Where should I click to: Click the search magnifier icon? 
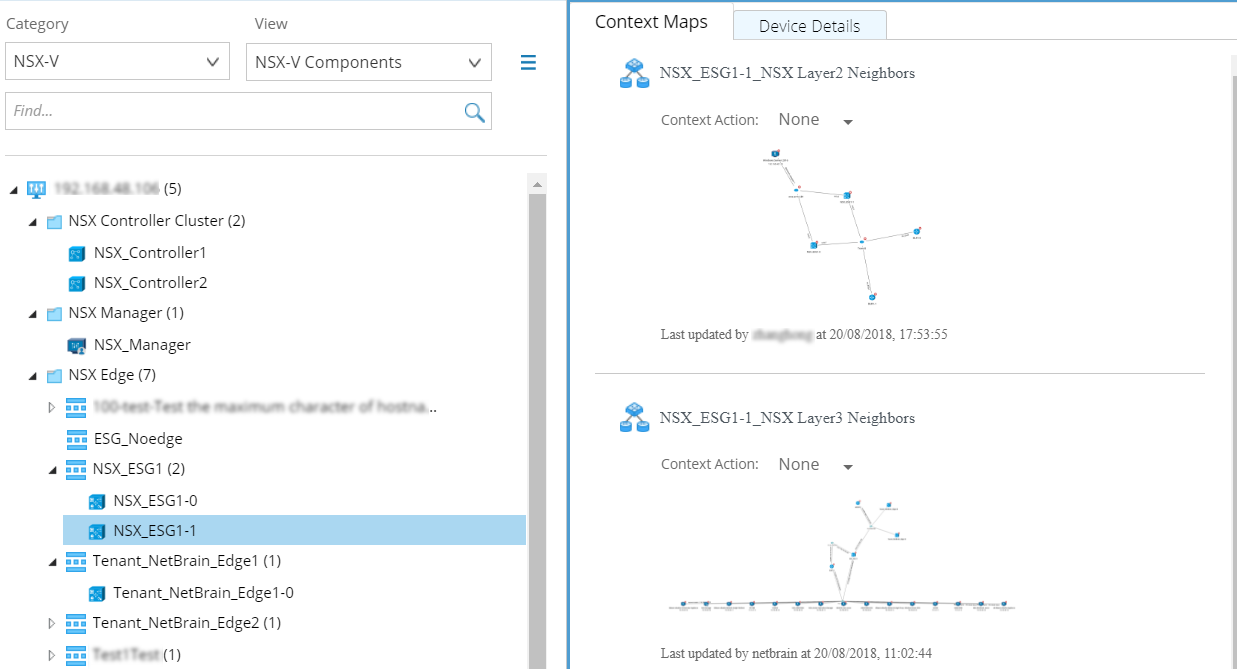474,111
